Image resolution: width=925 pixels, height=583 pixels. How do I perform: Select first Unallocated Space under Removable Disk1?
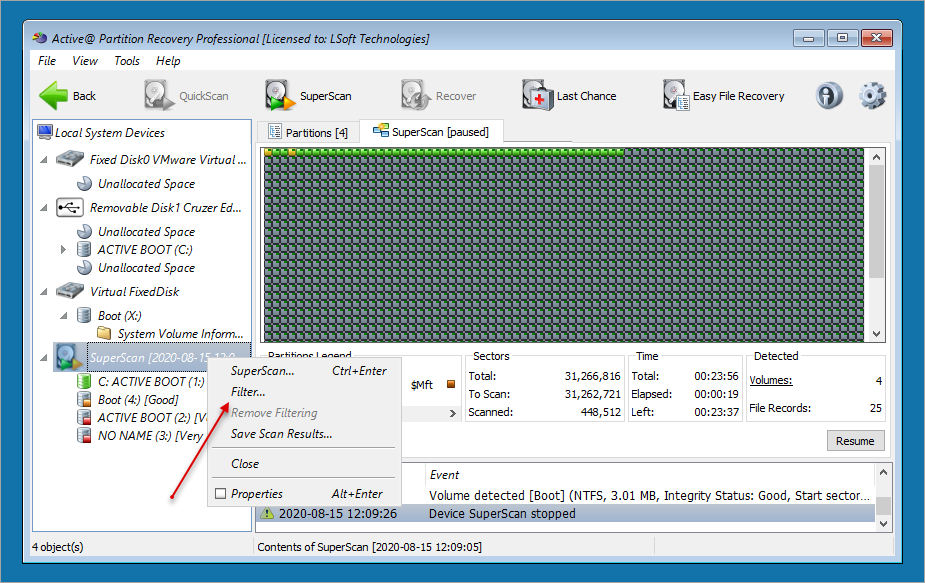pyautogui.click(x=146, y=232)
